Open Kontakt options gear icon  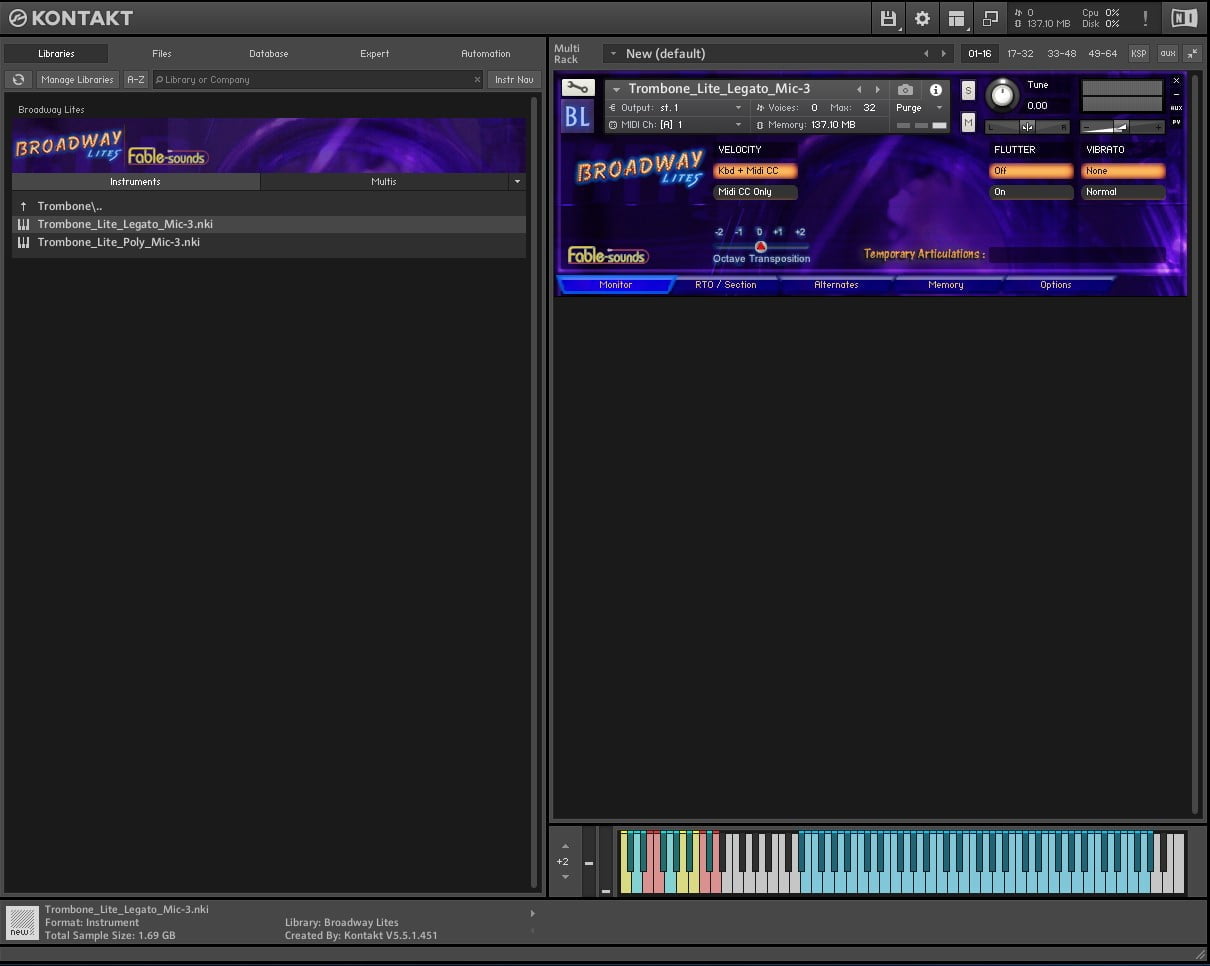tap(922, 18)
